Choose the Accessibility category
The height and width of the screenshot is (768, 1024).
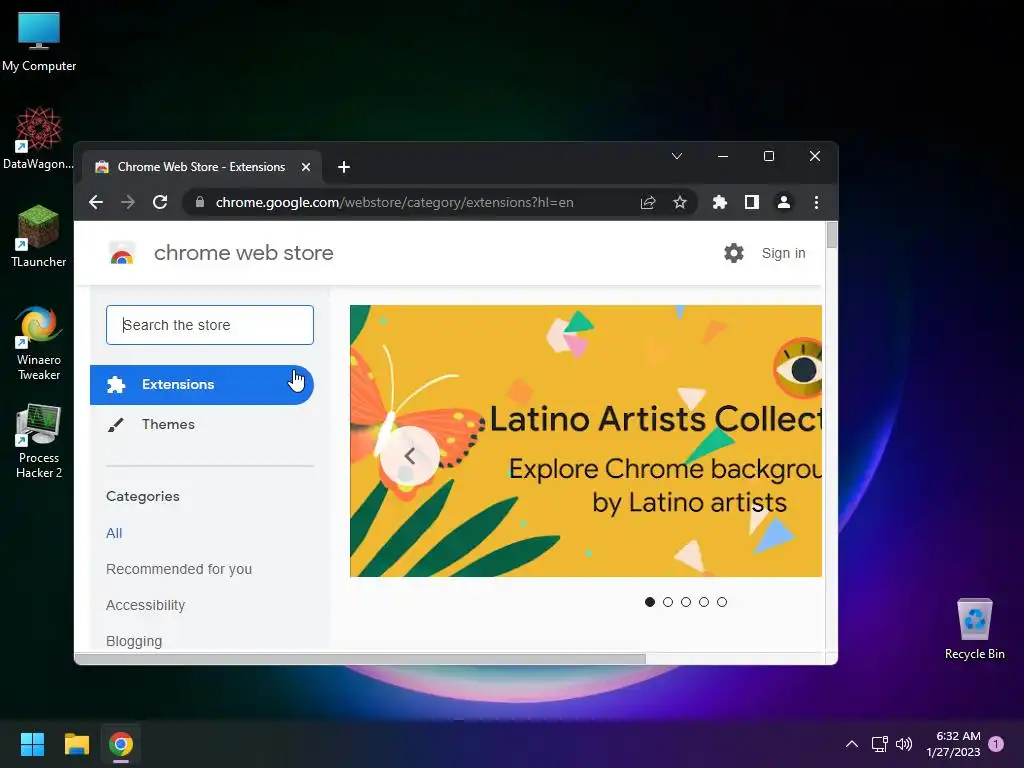point(146,605)
